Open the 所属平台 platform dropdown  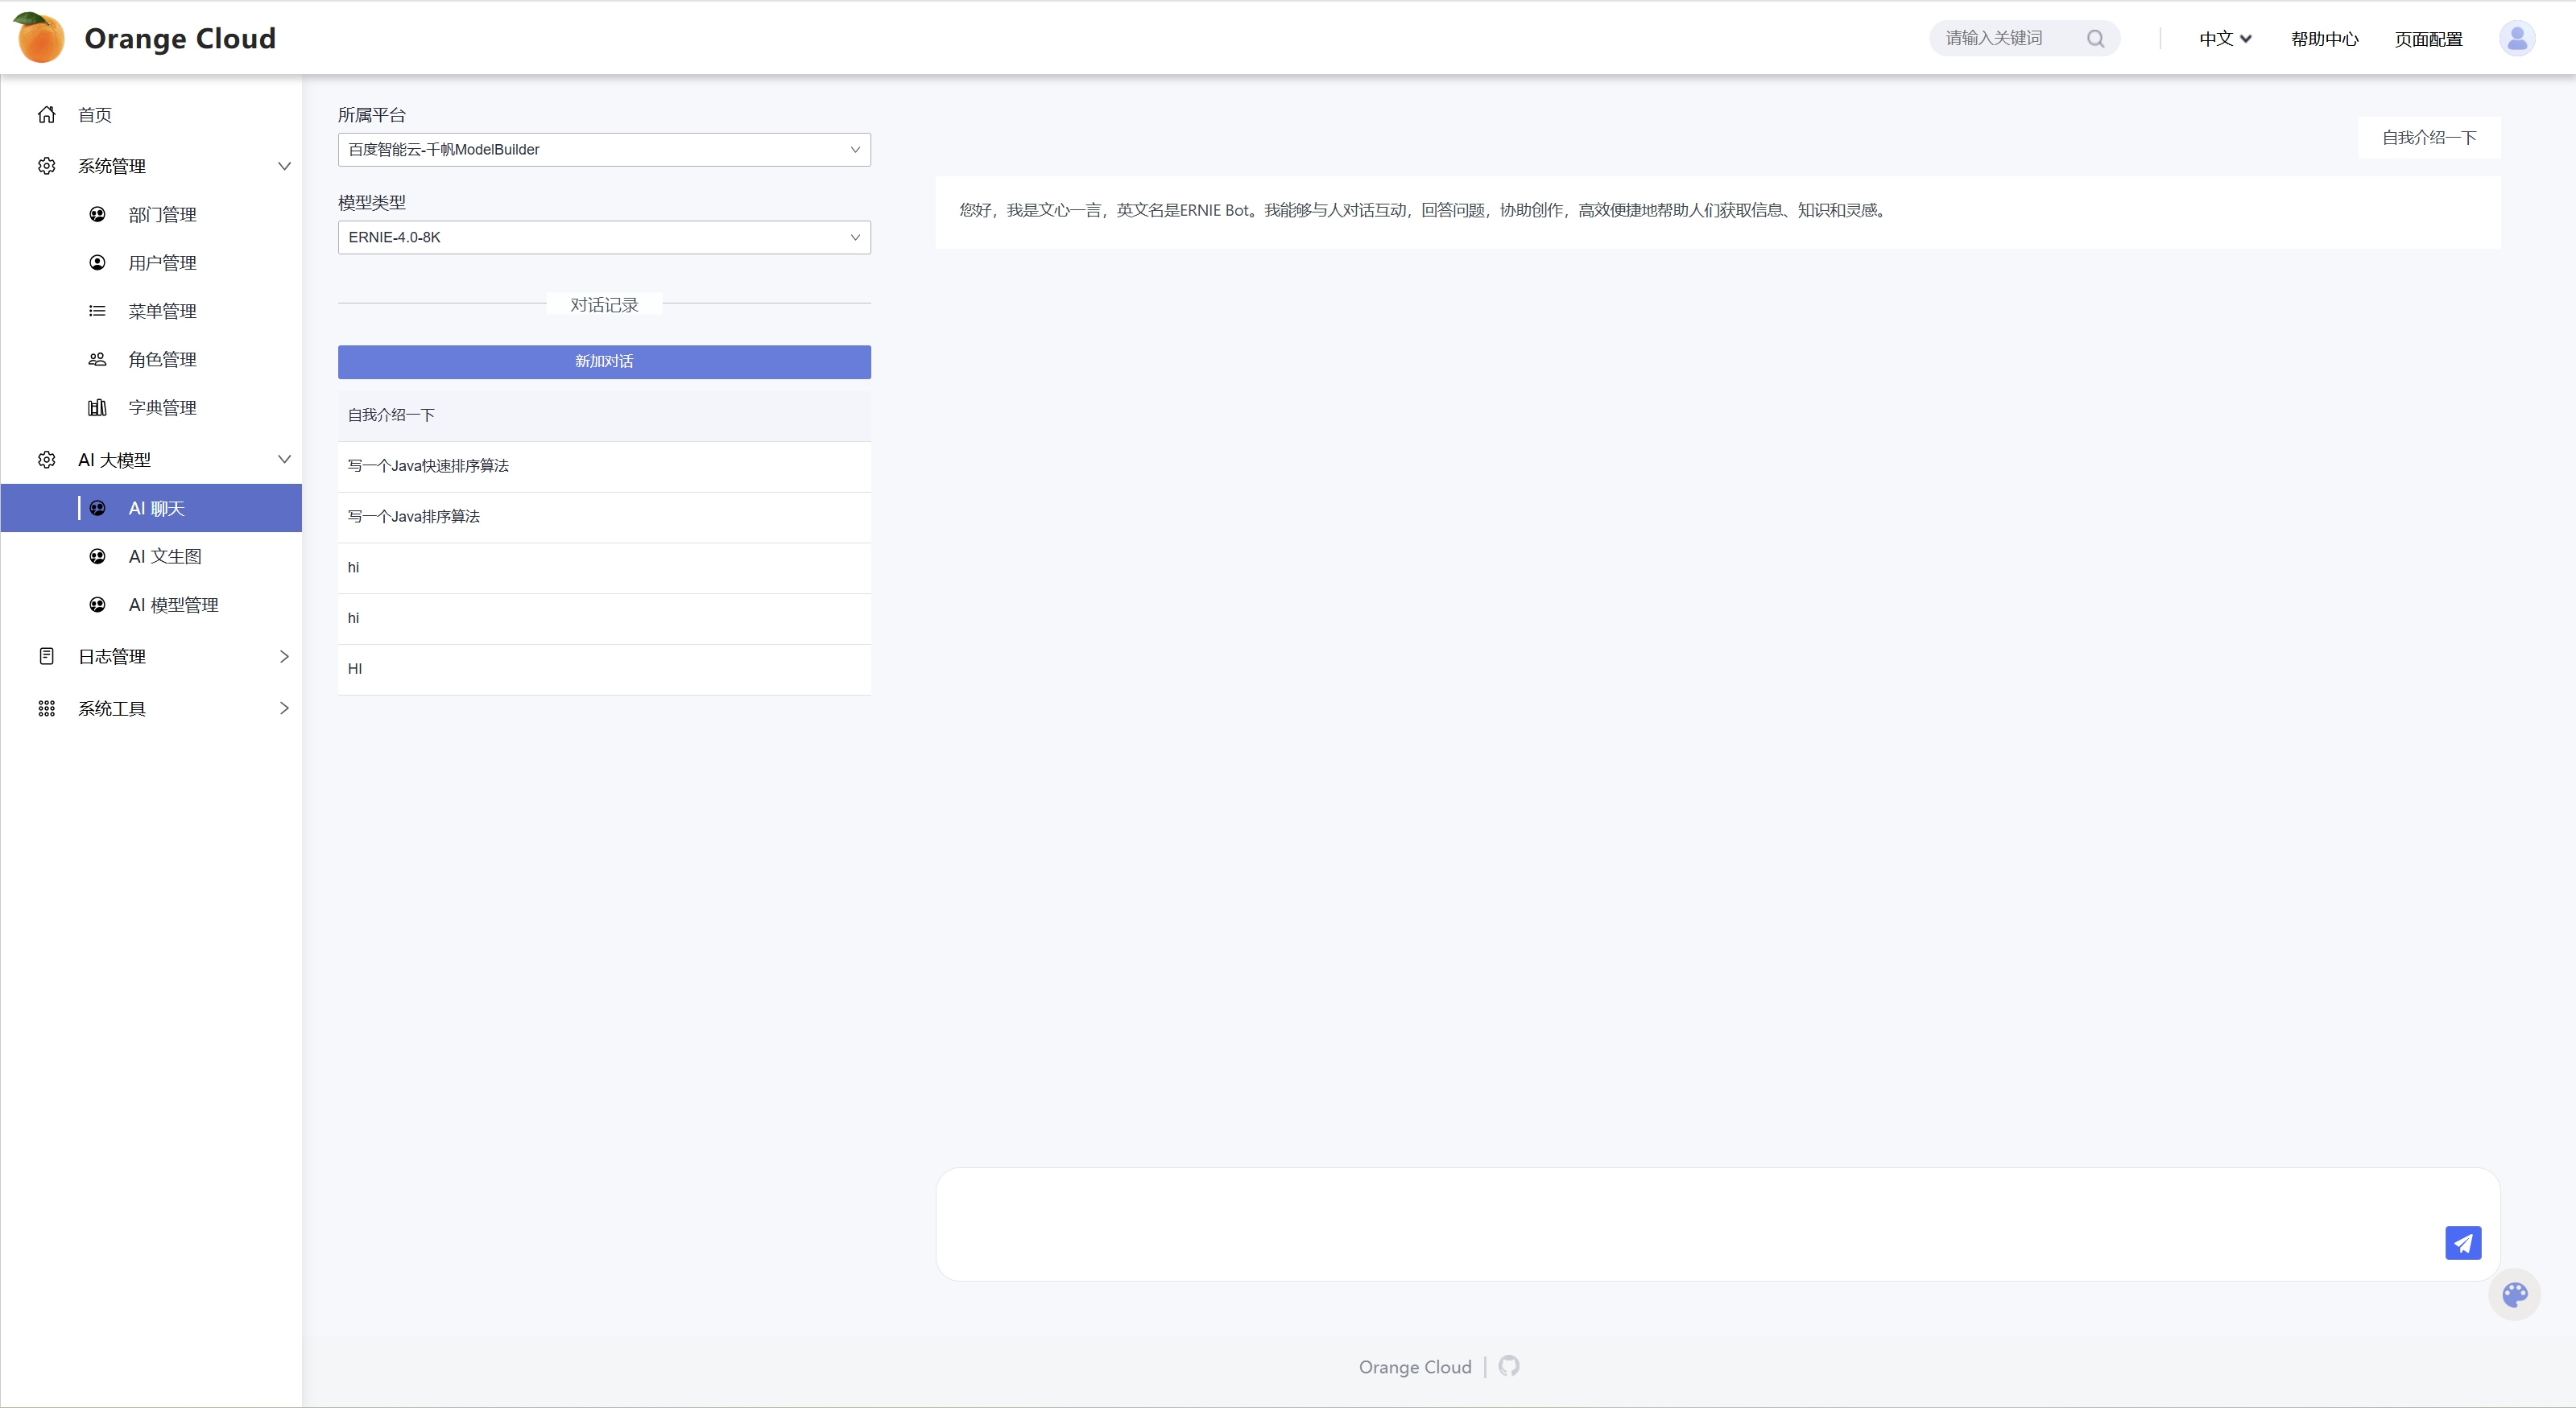[604, 150]
